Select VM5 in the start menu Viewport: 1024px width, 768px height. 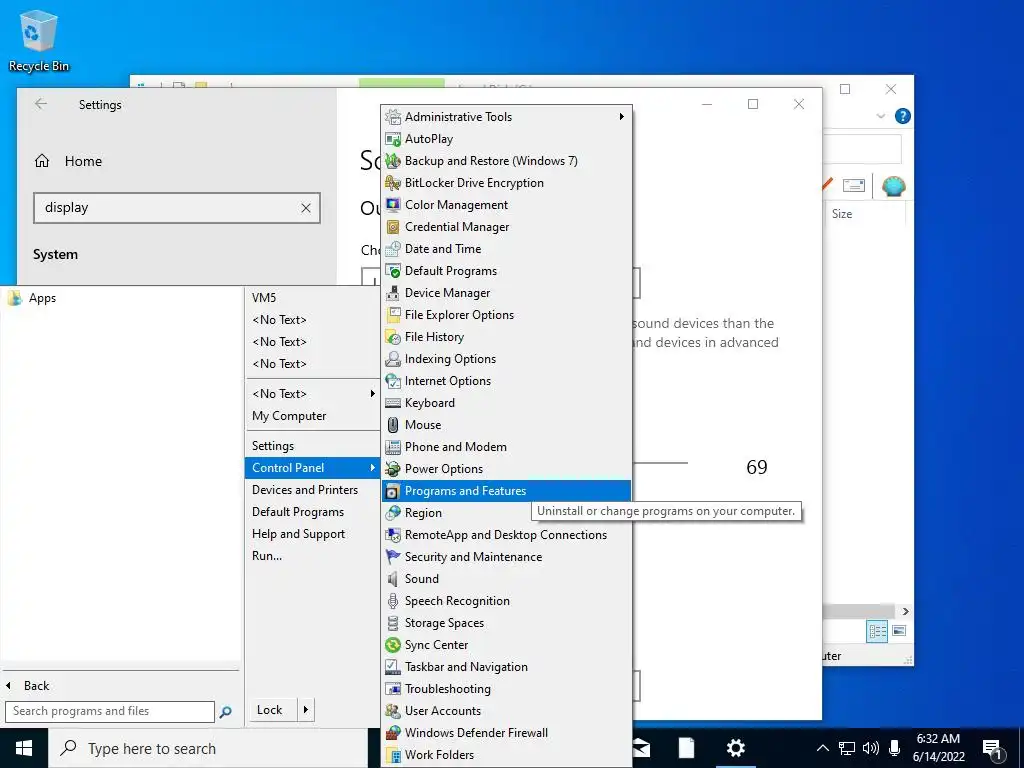(264, 298)
